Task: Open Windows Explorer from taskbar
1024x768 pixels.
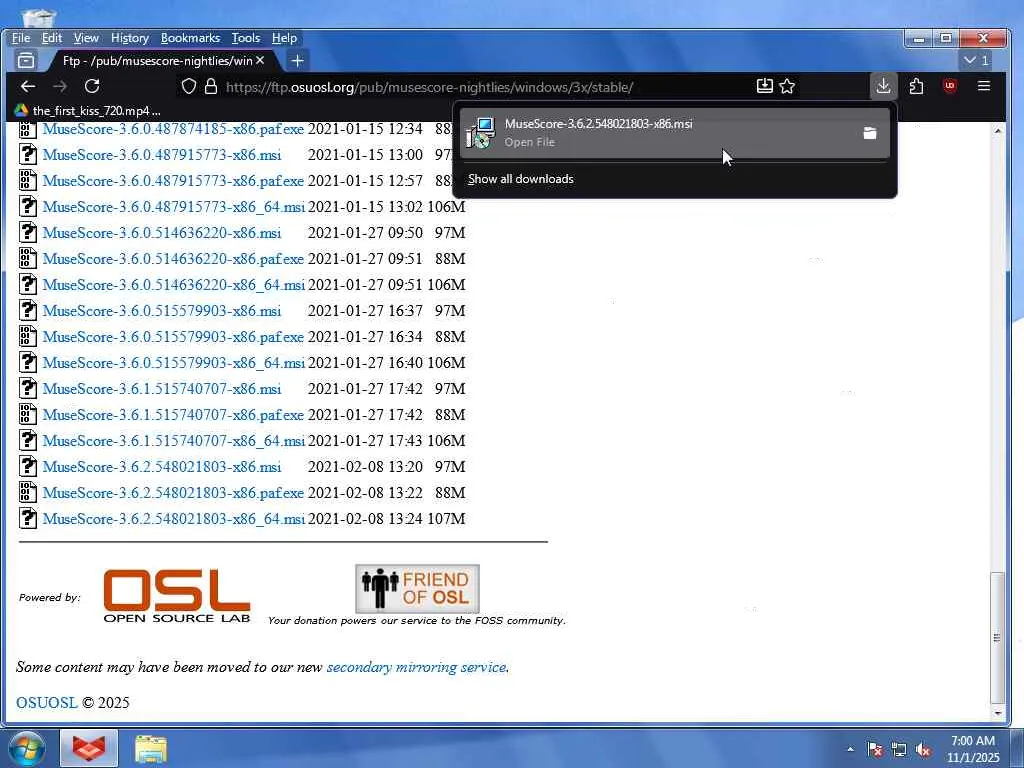Action: [x=151, y=749]
